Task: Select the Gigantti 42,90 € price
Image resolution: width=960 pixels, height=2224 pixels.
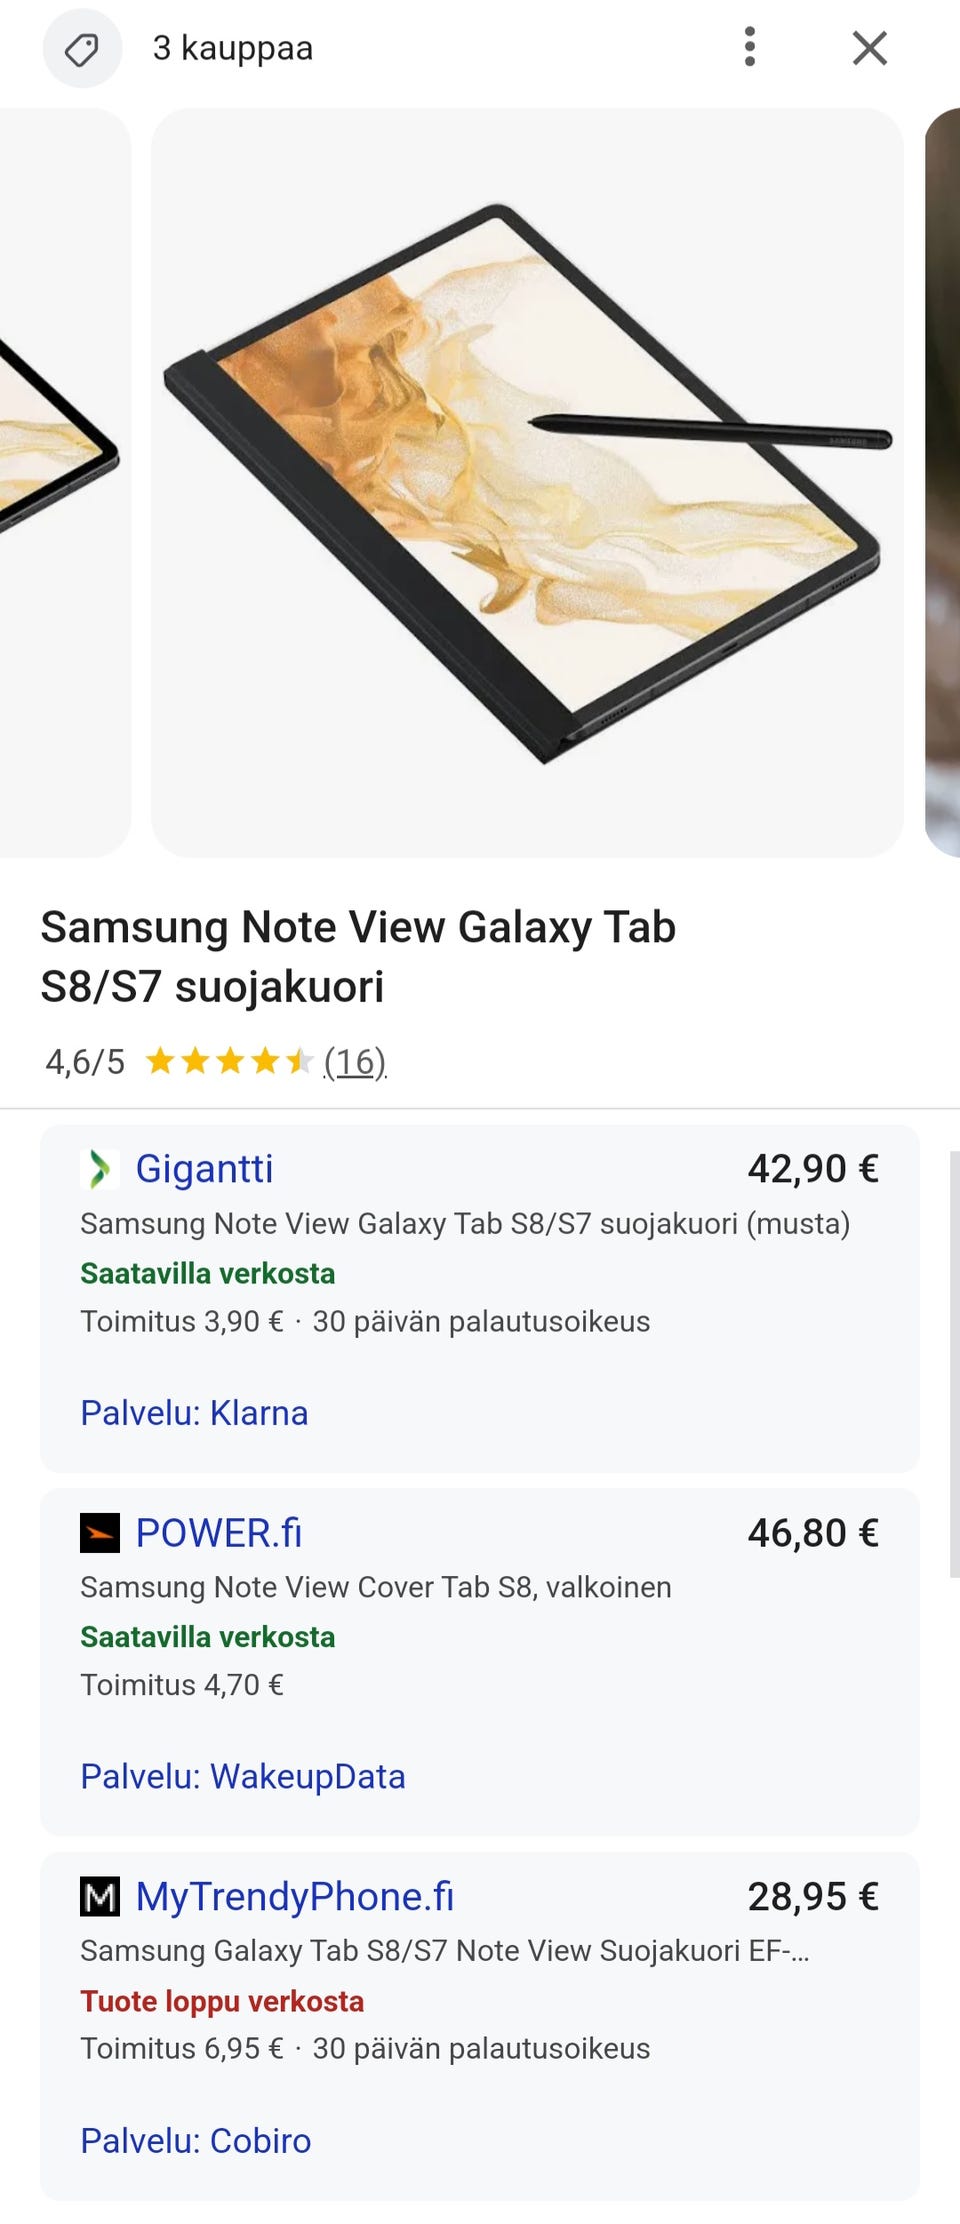Action: 813,1169
